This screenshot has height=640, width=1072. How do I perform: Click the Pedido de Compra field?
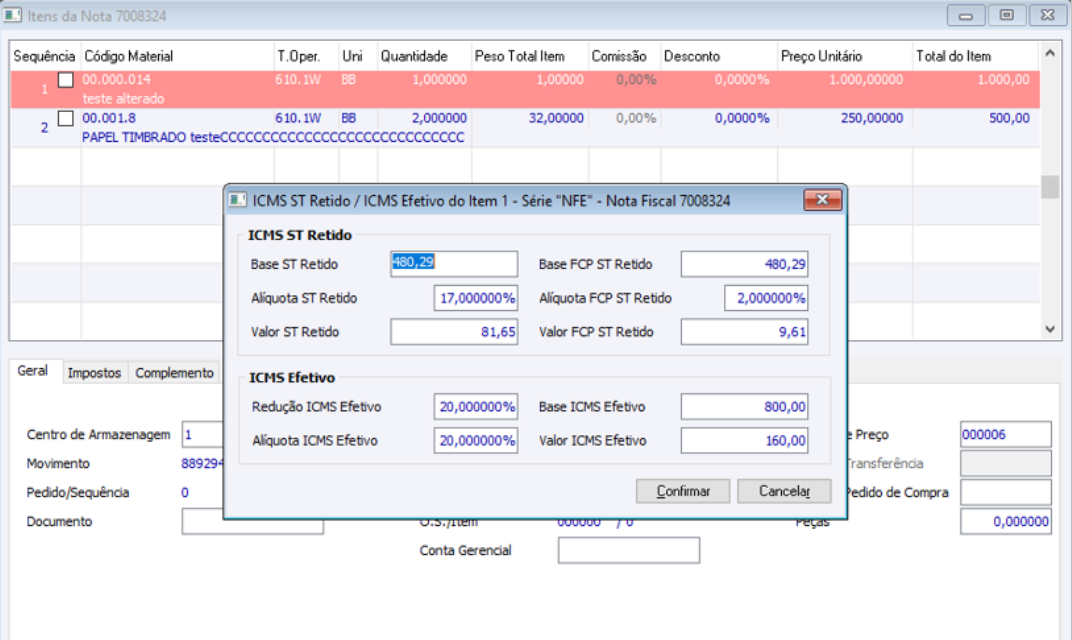1006,492
